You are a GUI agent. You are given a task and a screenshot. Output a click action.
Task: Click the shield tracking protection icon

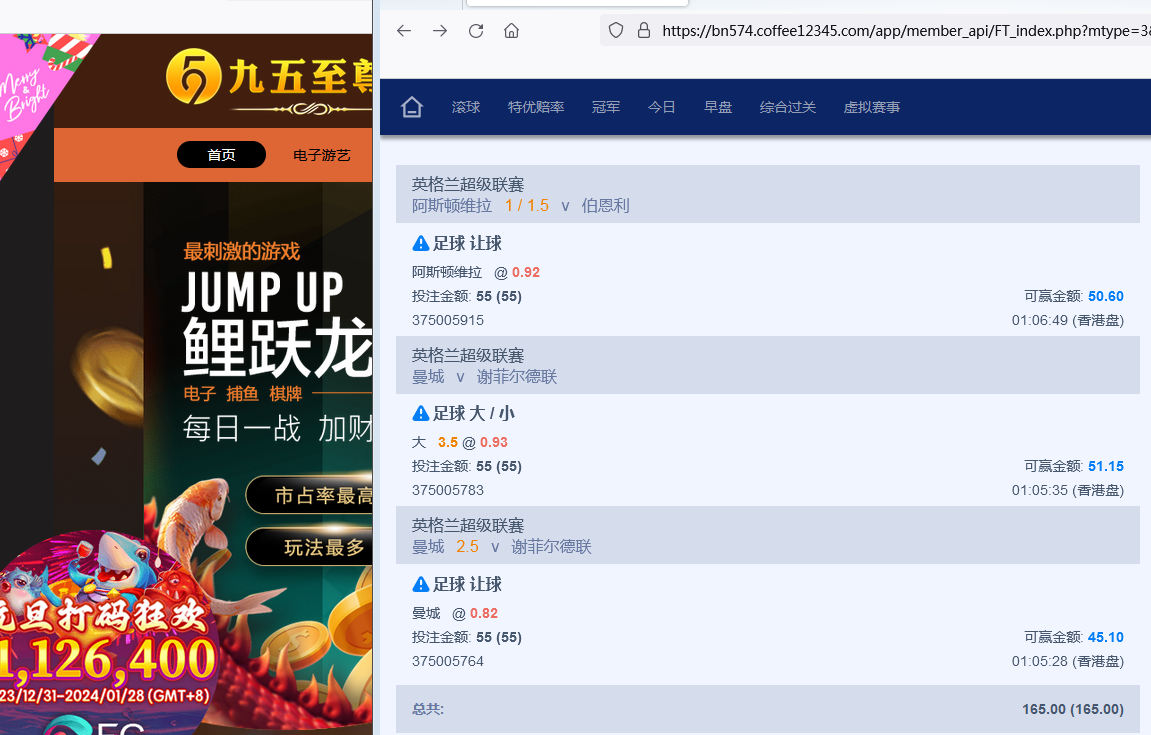[x=616, y=31]
